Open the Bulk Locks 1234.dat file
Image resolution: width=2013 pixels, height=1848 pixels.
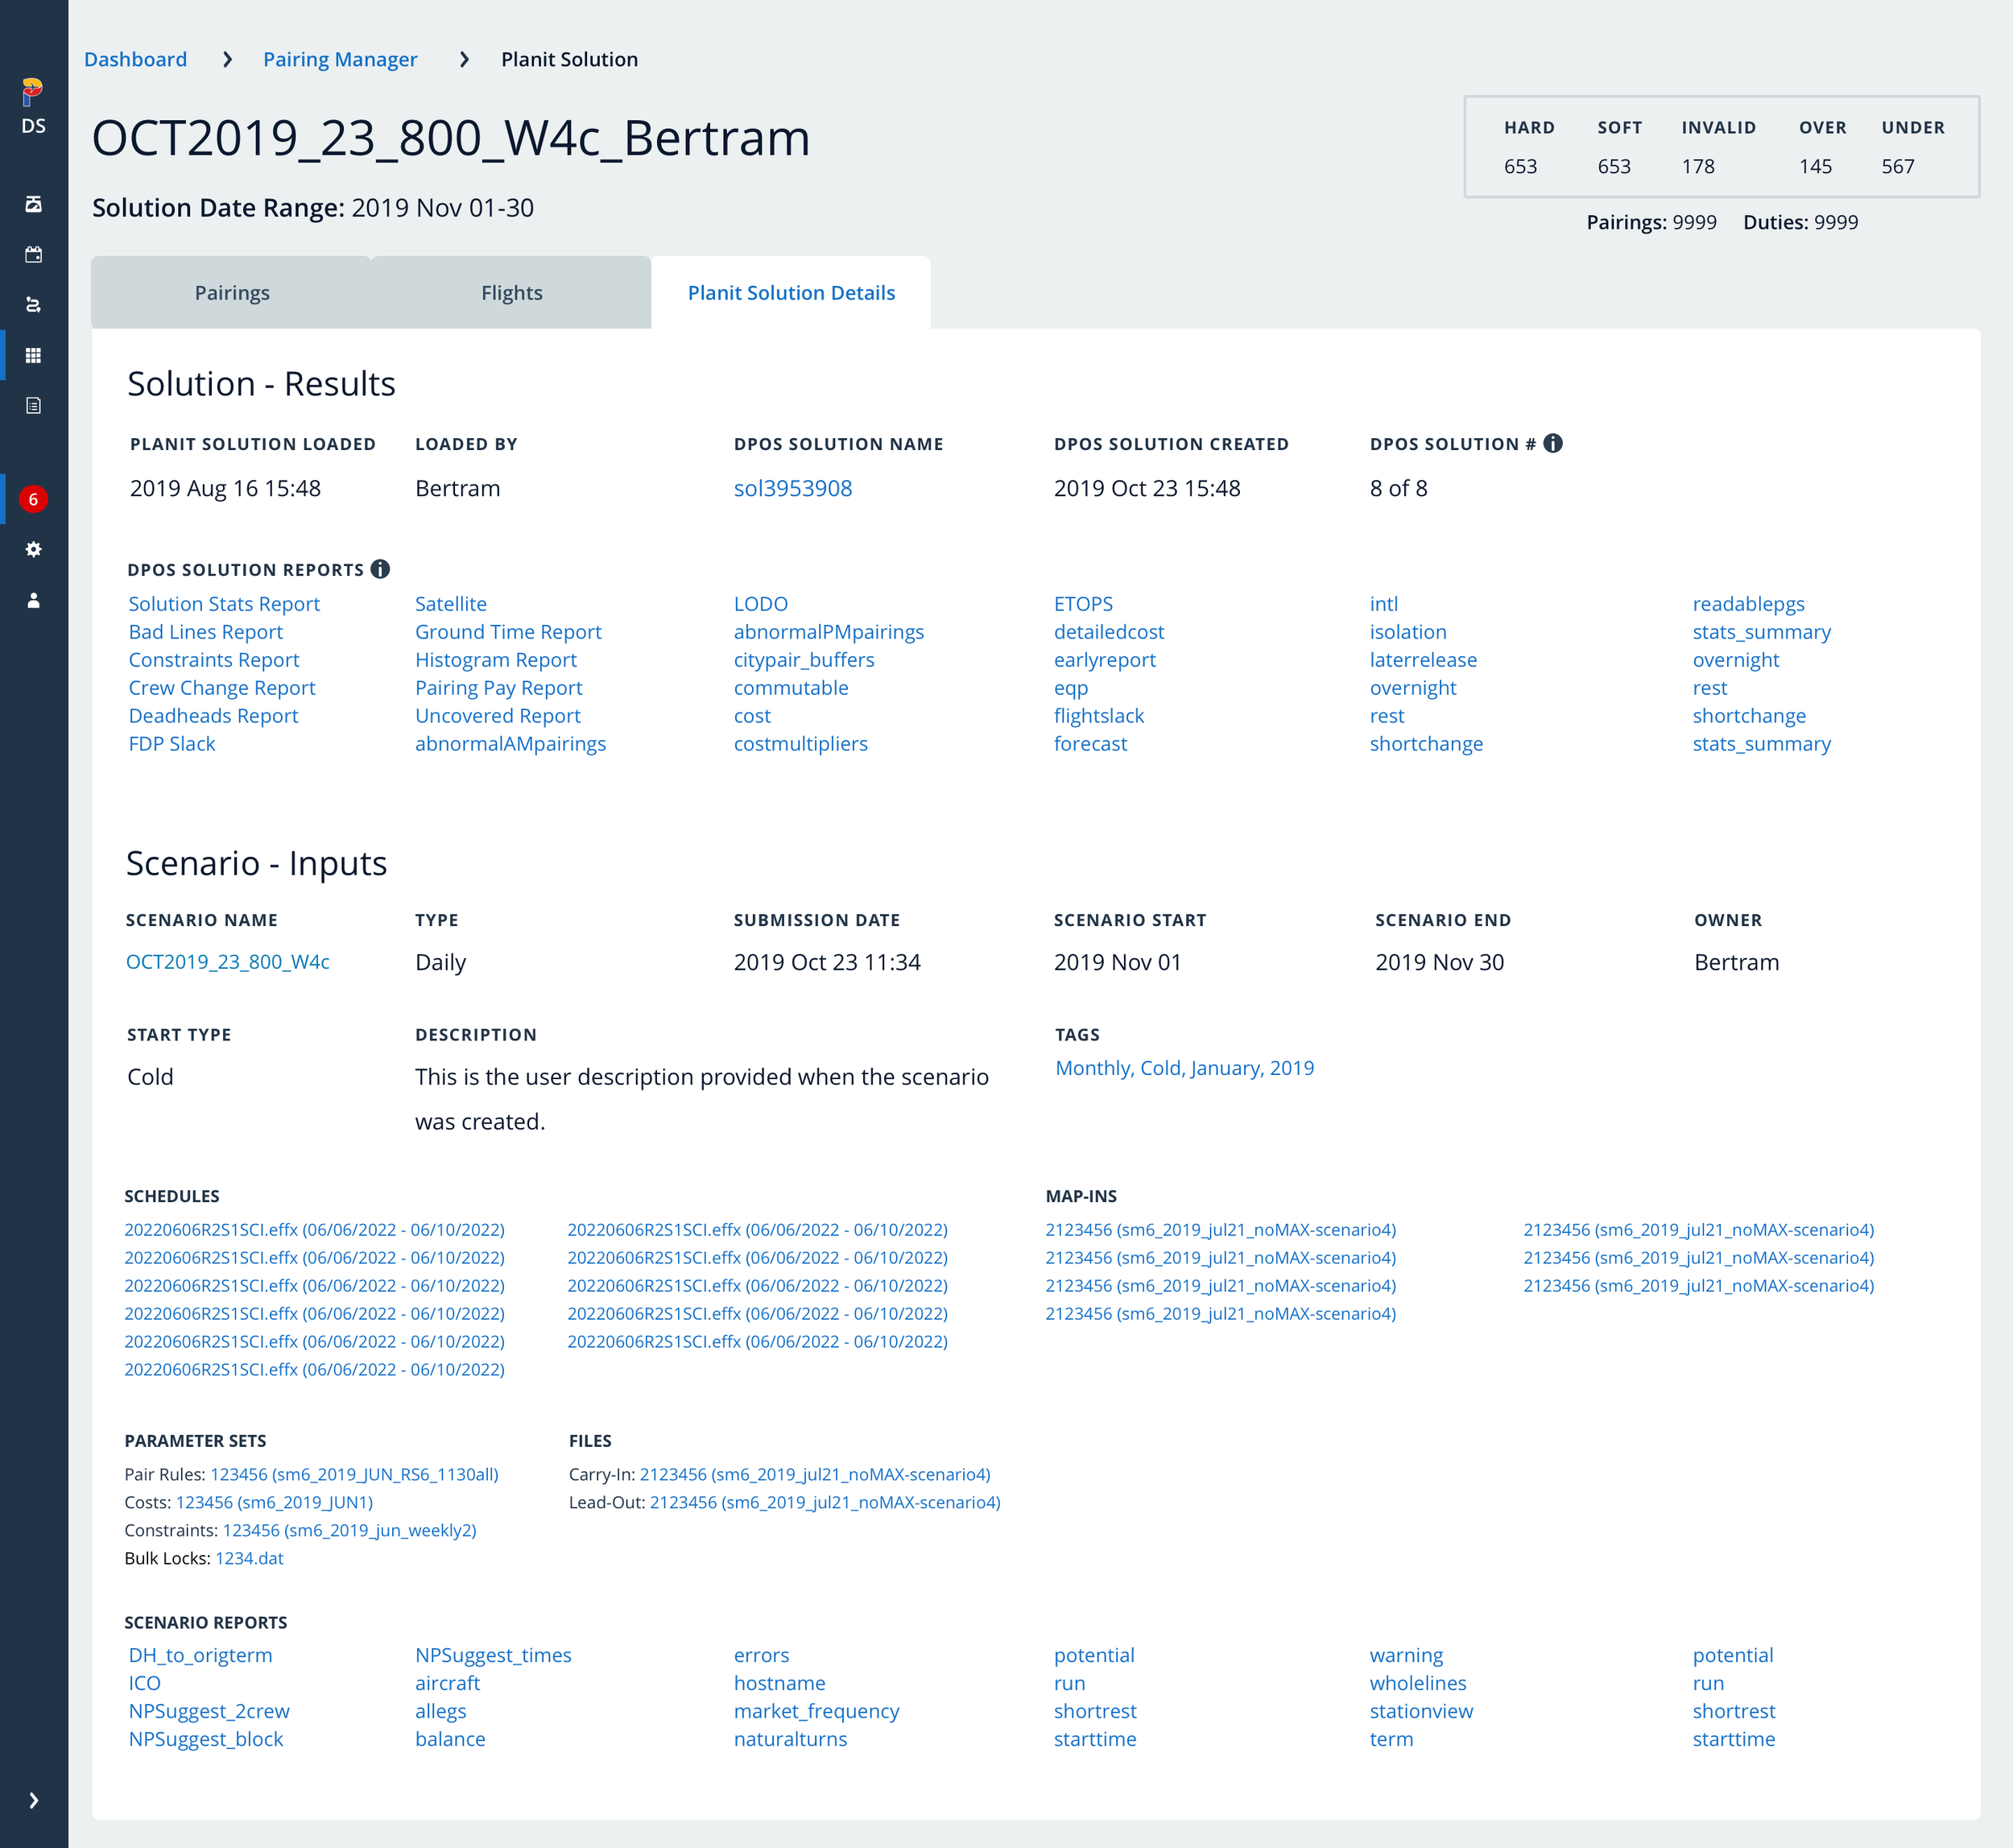click(250, 1558)
